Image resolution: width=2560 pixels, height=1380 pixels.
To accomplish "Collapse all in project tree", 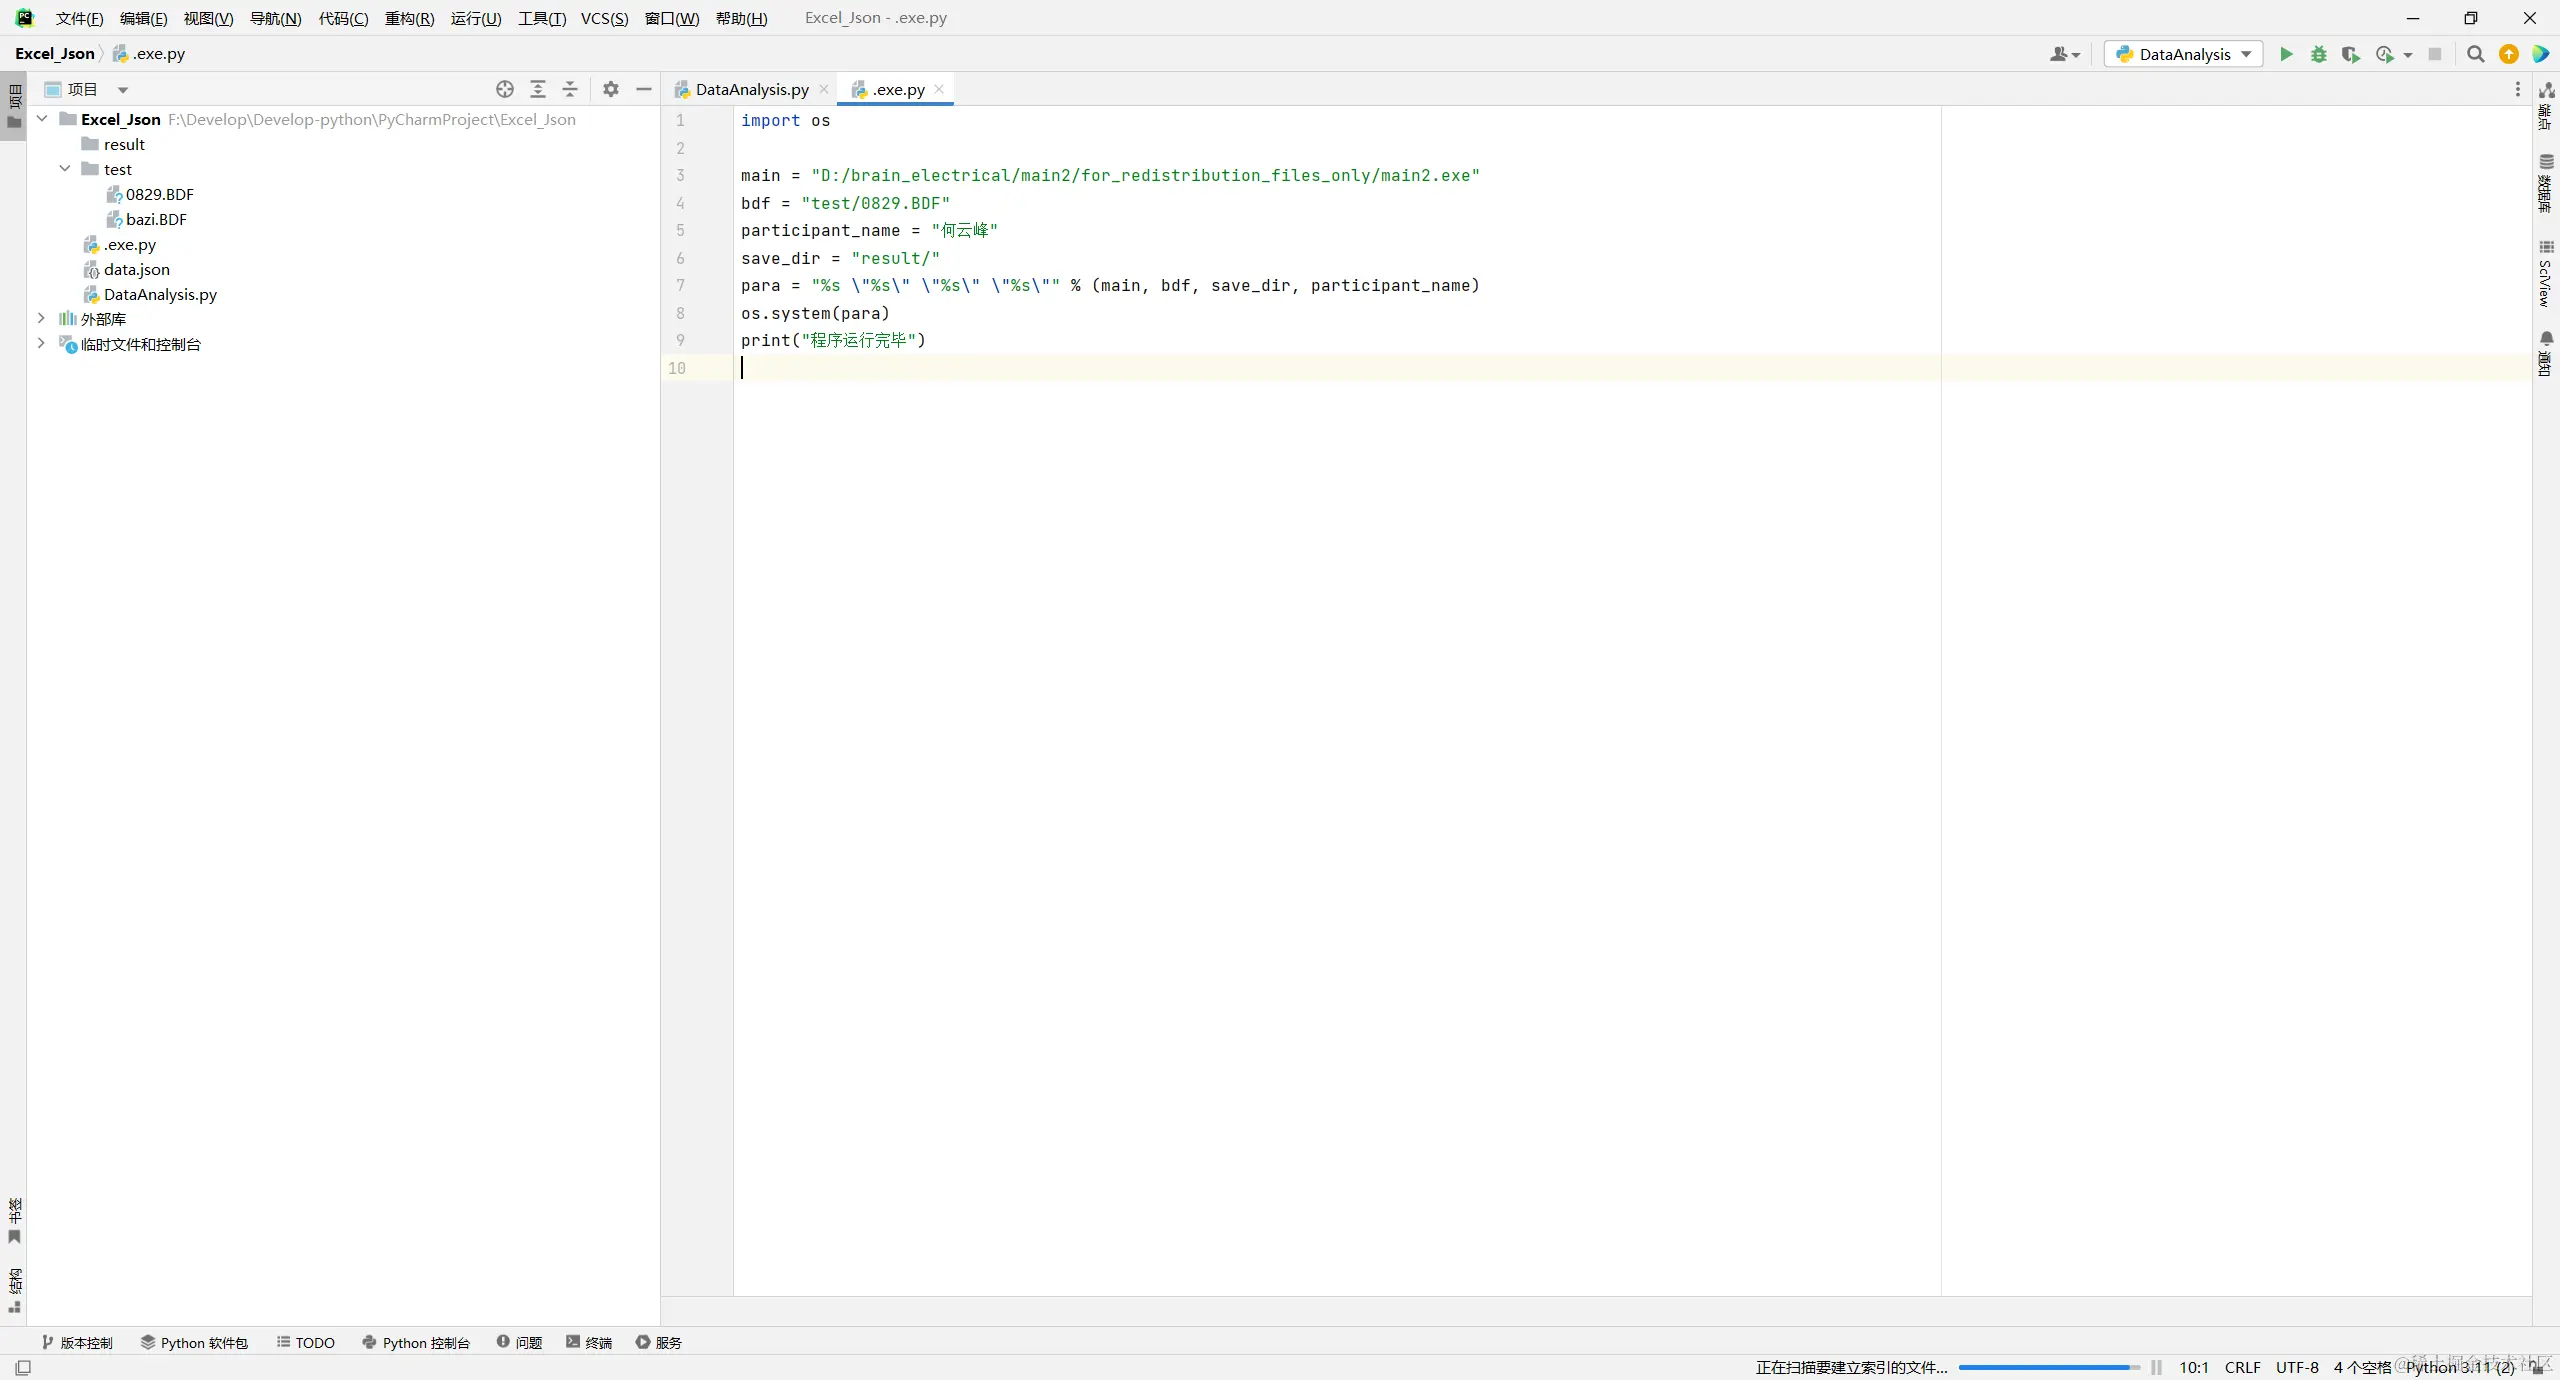I will 570,89.
